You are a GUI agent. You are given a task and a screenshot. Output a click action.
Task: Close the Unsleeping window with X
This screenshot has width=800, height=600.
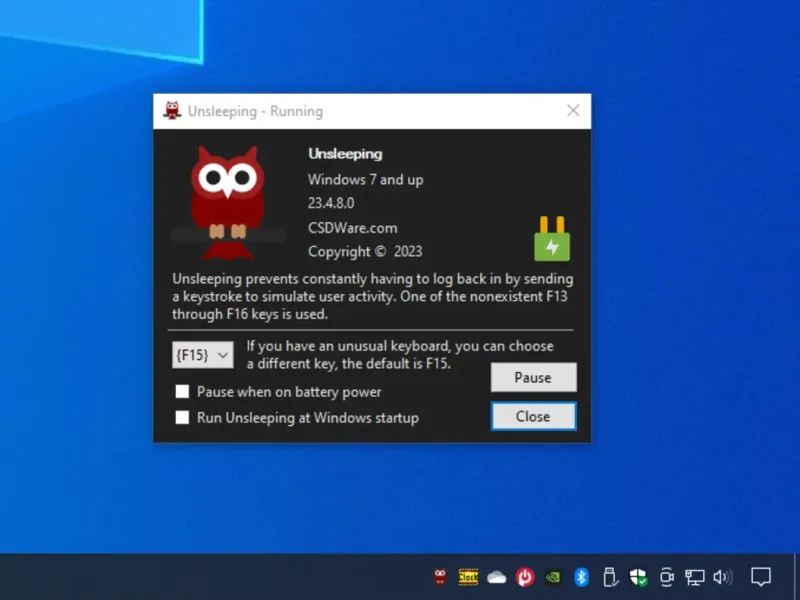[x=573, y=111]
